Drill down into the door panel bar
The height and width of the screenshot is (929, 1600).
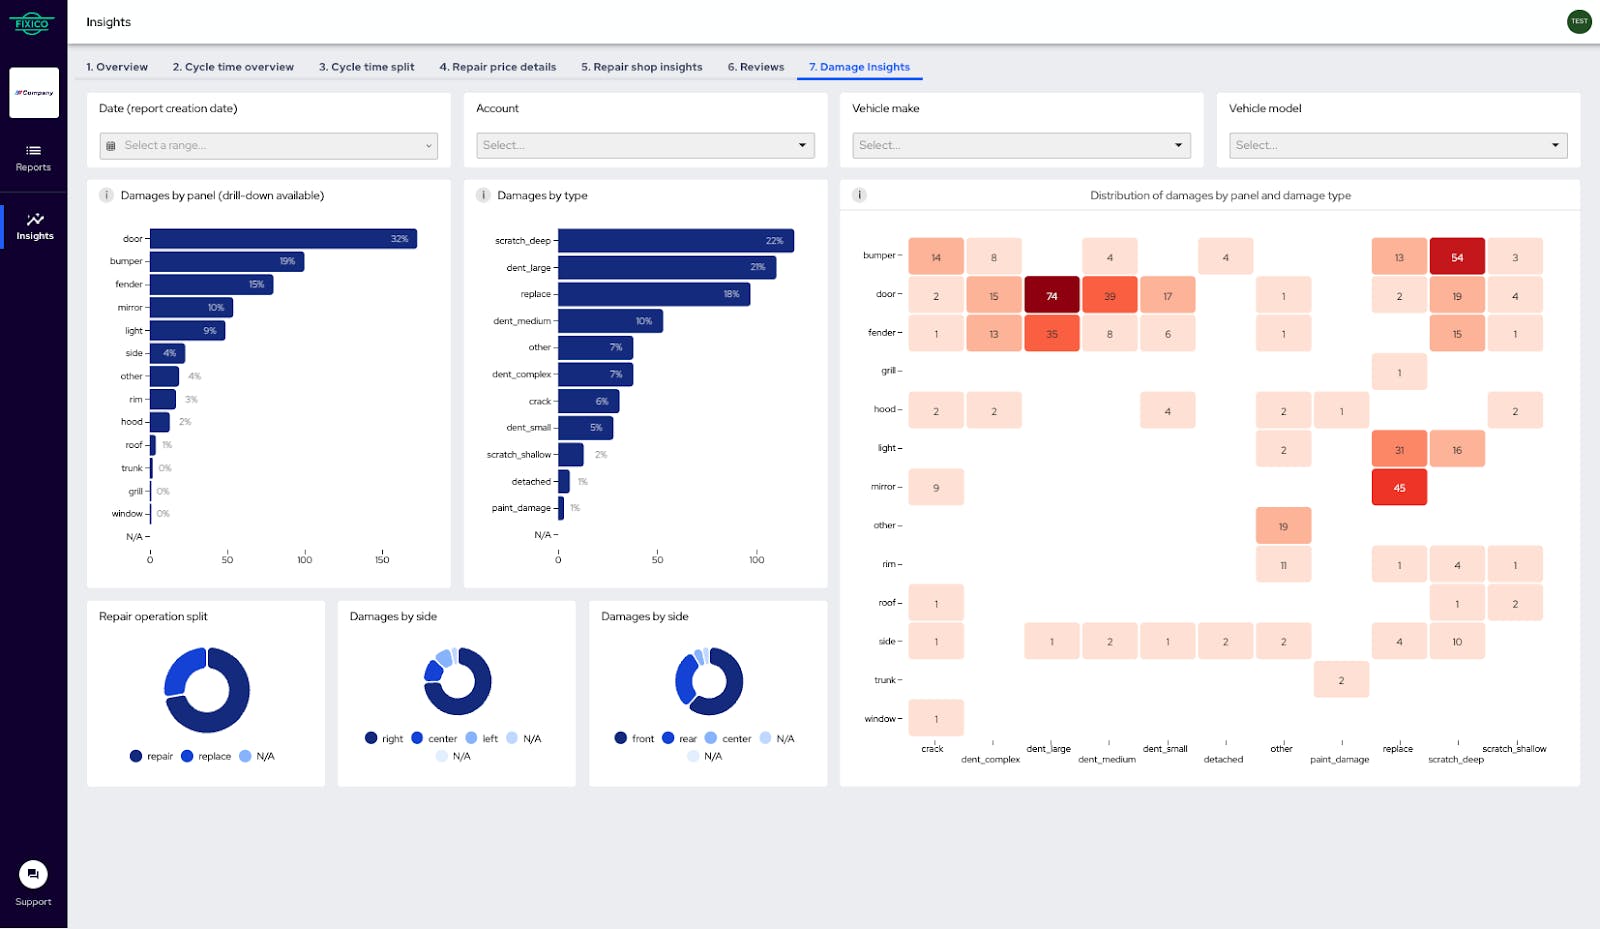[283, 238]
